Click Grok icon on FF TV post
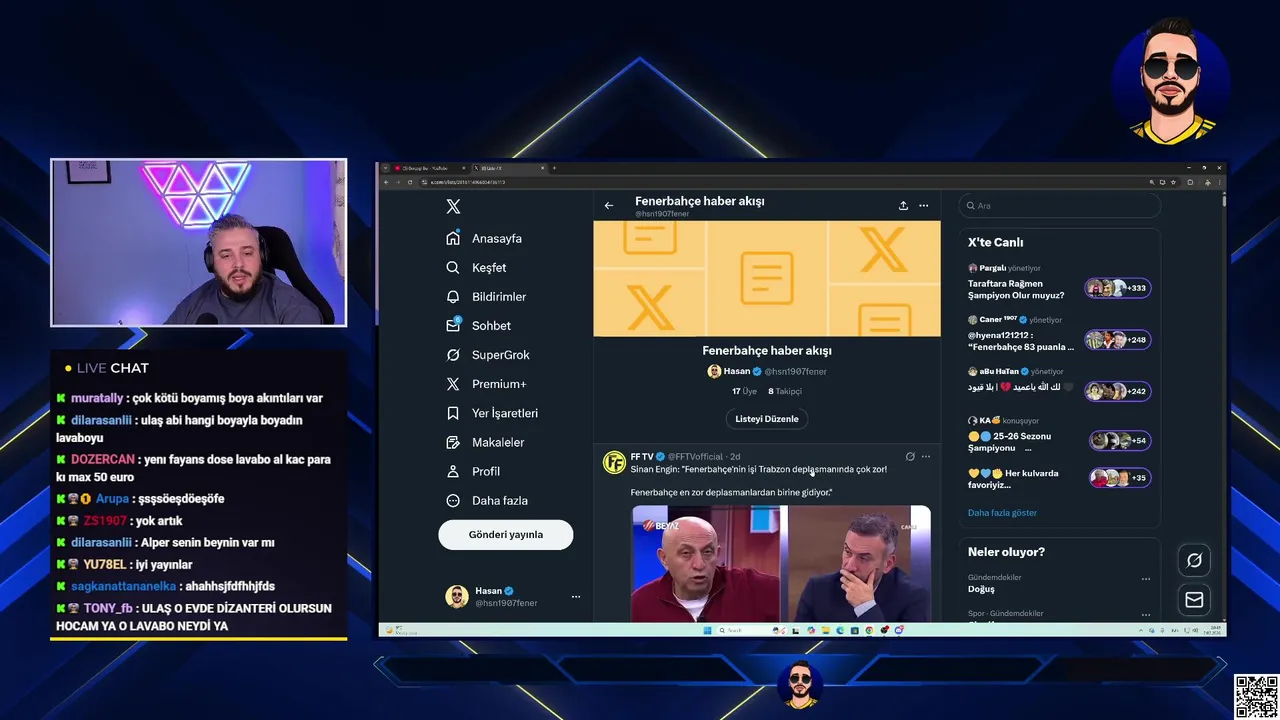This screenshot has height=720, width=1280. [910, 457]
